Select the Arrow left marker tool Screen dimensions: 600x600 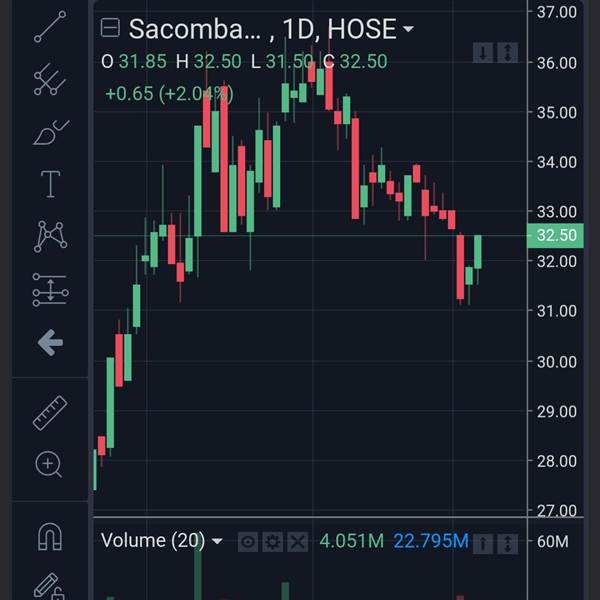point(51,342)
